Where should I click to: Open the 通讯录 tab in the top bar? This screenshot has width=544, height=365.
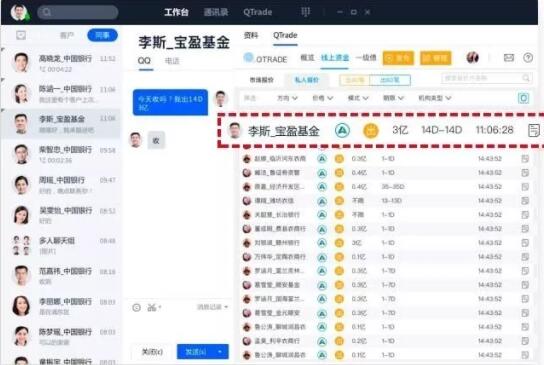[216, 12]
